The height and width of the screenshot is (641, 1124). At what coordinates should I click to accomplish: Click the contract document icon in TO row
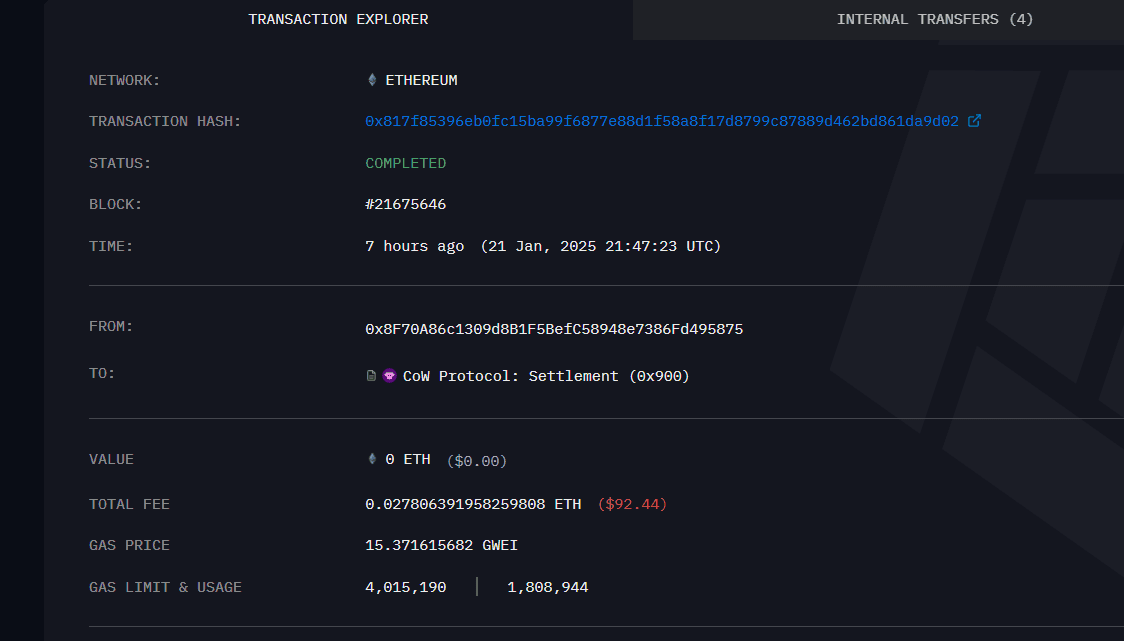pos(372,376)
